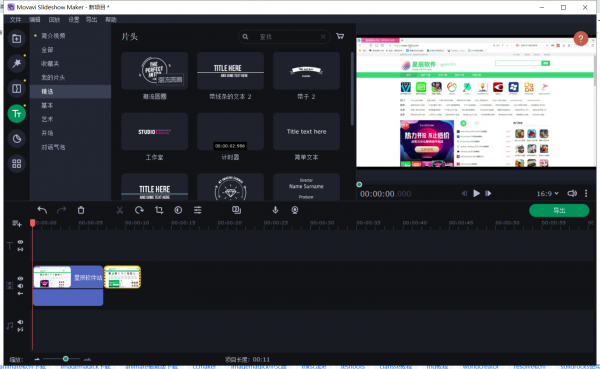Open the Transitions panel icon
This screenshot has width=600, height=369.
point(16,89)
